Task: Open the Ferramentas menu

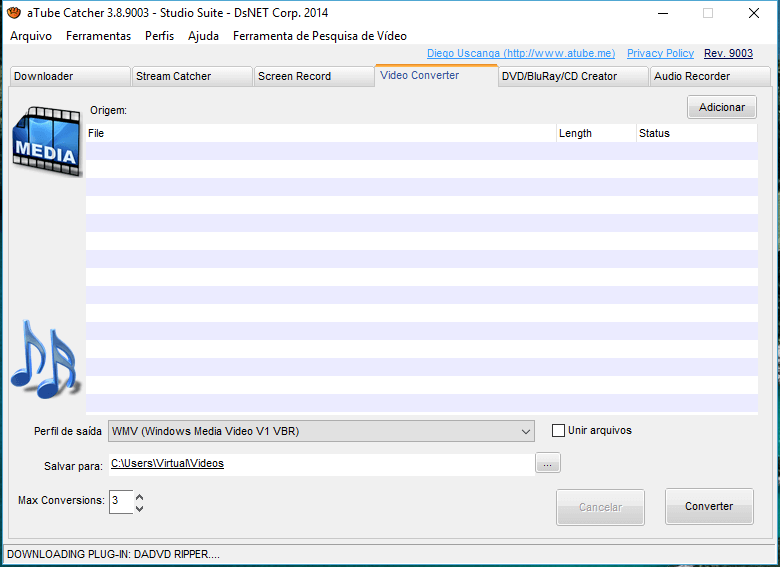Action: point(98,36)
